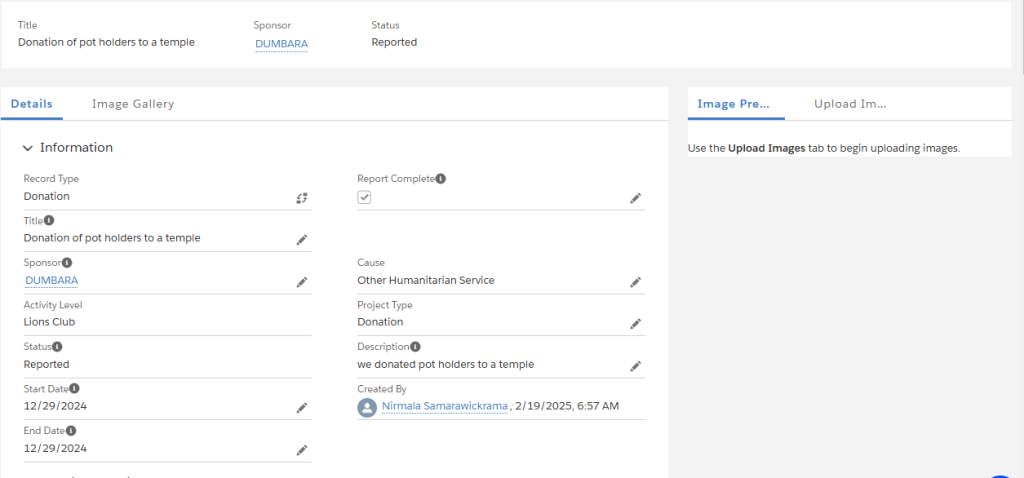Click the header title 'Donation of pot holders'
Screen dimensions: 1024x478
(106, 42)
